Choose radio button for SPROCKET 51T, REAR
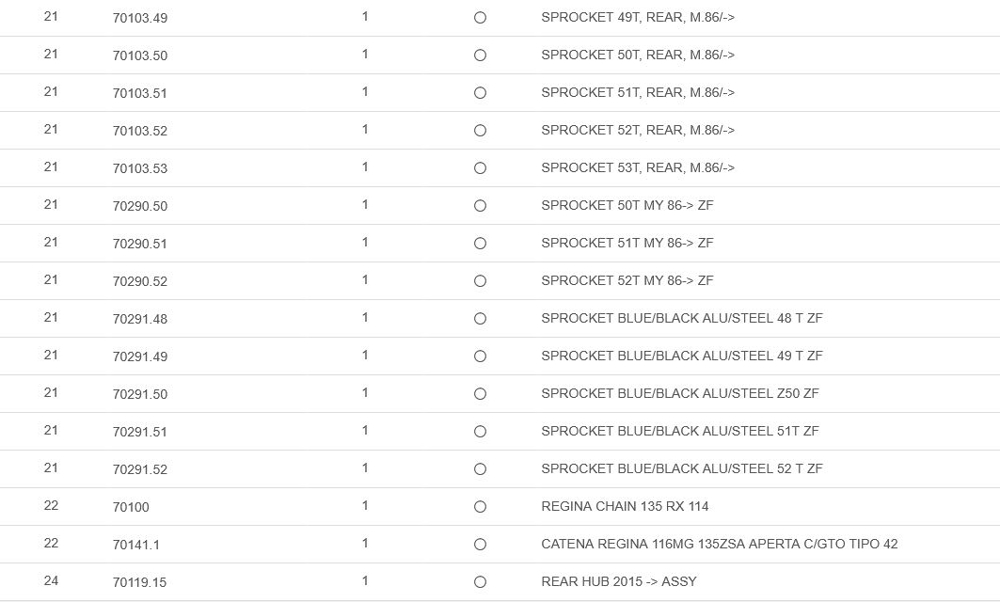This screenshot has height=602, width=1000. (480, 93)
